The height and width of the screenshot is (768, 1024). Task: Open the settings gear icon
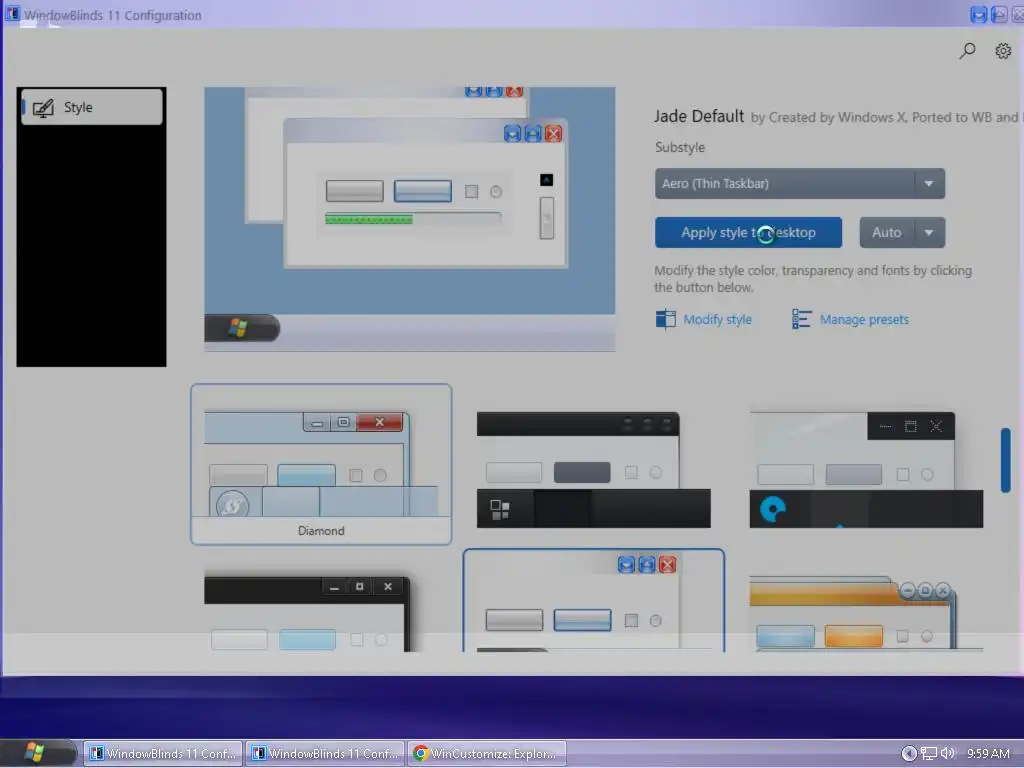pos(1003,51)
